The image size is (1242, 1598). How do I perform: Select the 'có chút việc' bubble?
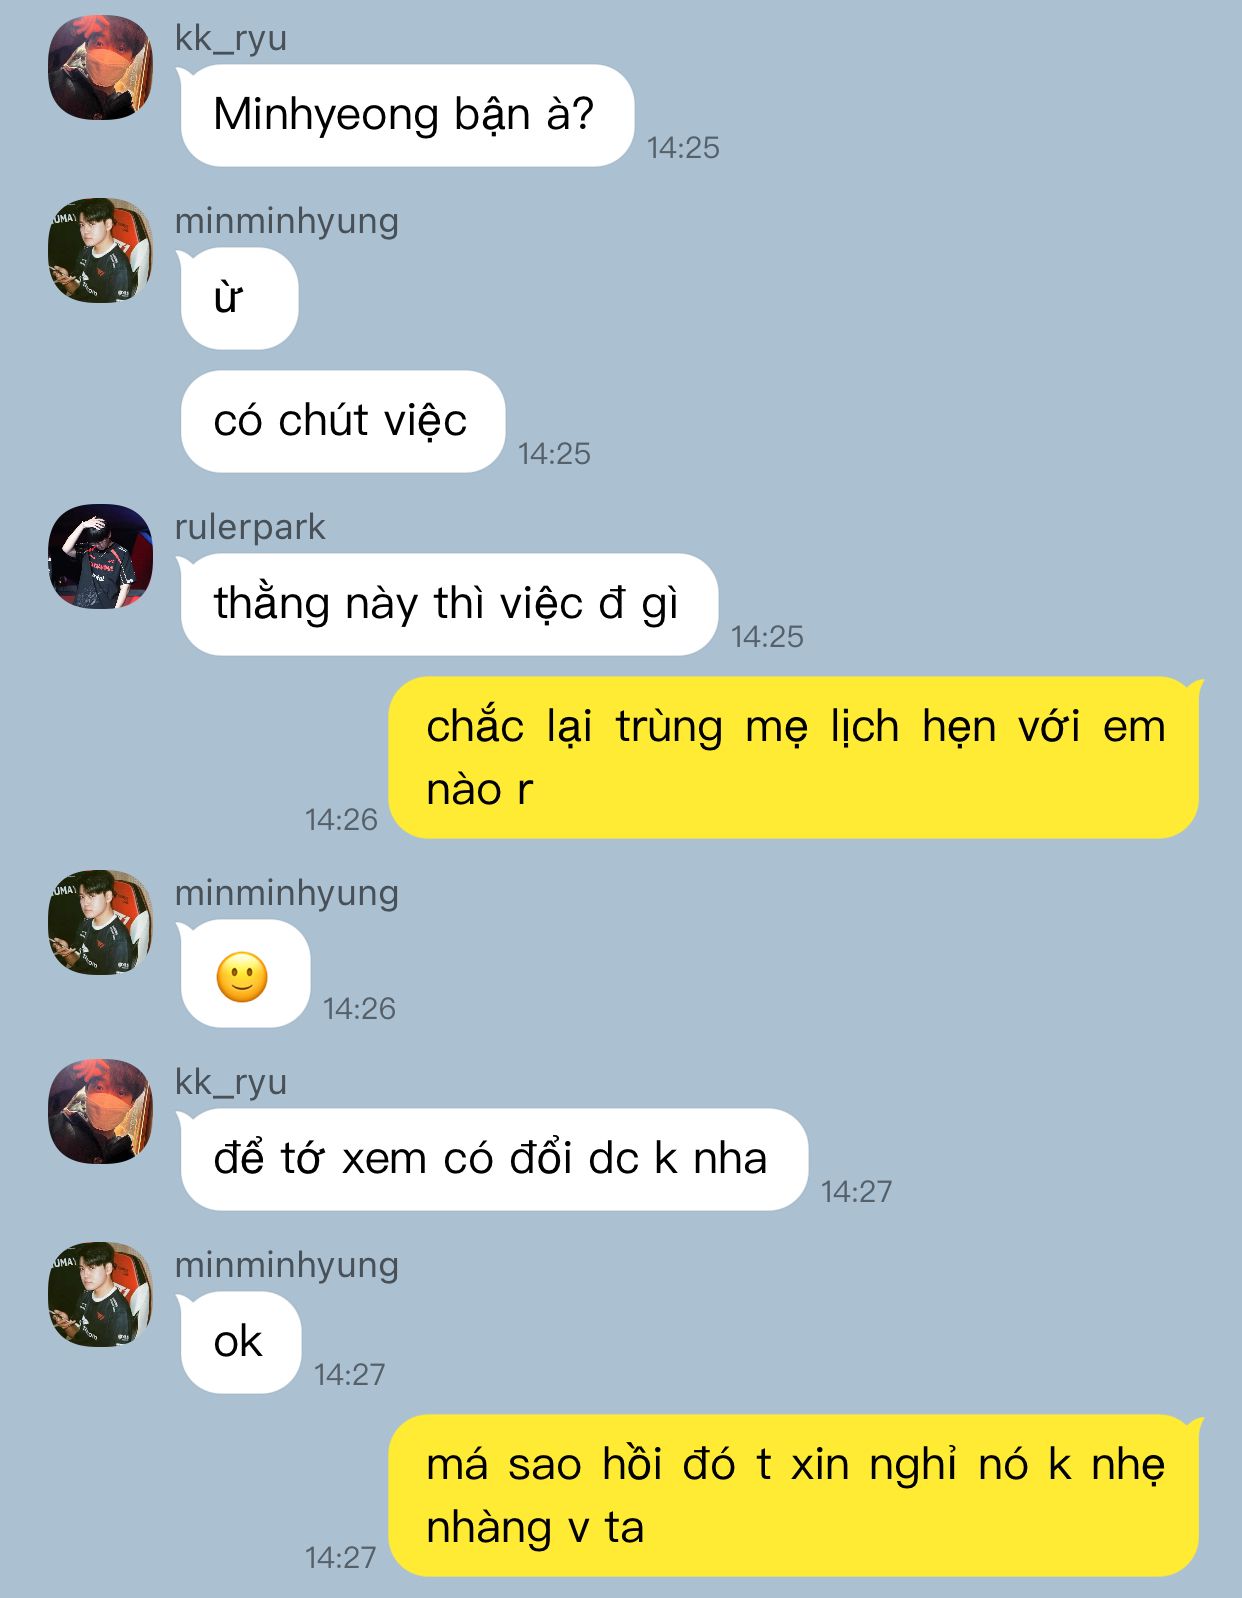pyautogui.click(x=342, y=421)
